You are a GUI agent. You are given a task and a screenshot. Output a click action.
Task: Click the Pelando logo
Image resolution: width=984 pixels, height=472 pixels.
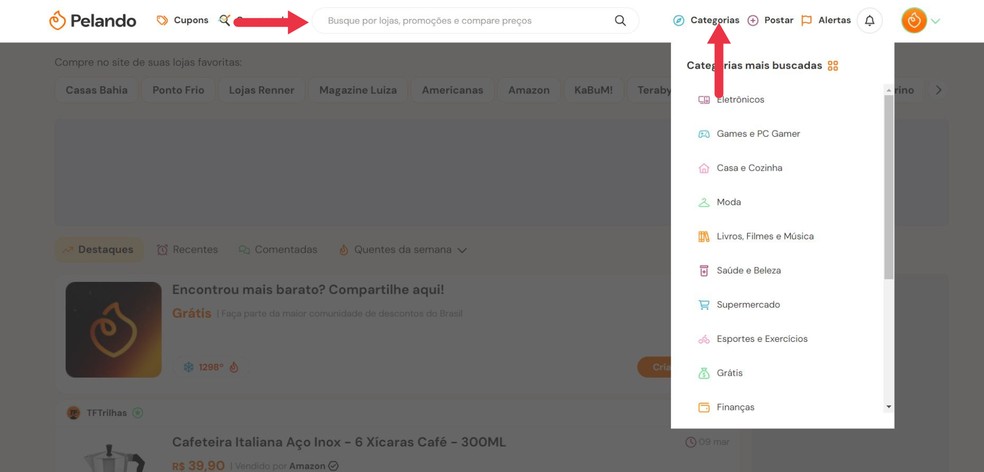[92, 21]
